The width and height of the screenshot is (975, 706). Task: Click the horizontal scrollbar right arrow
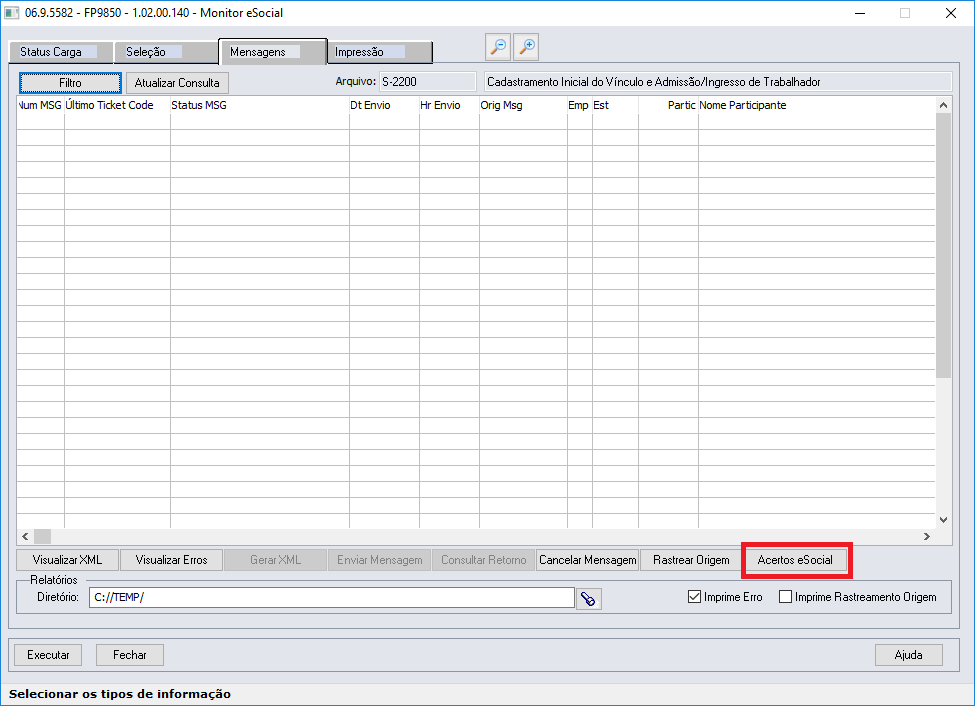point(926,536)
